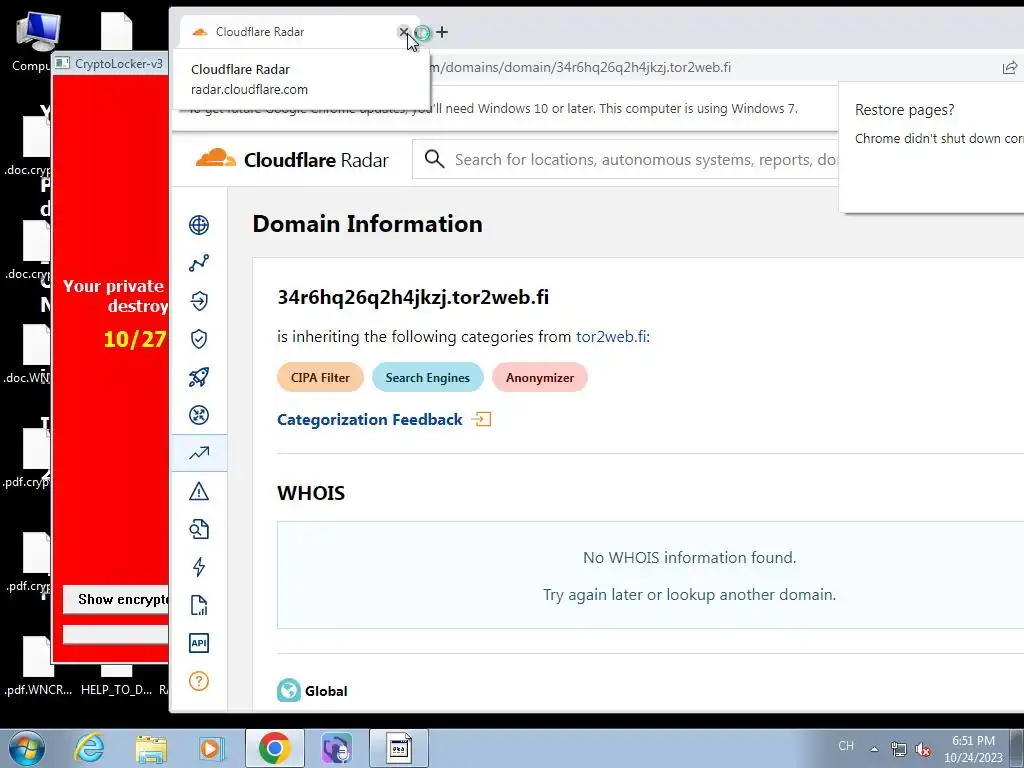Open the Categorization Feedback link

[370, 419]
